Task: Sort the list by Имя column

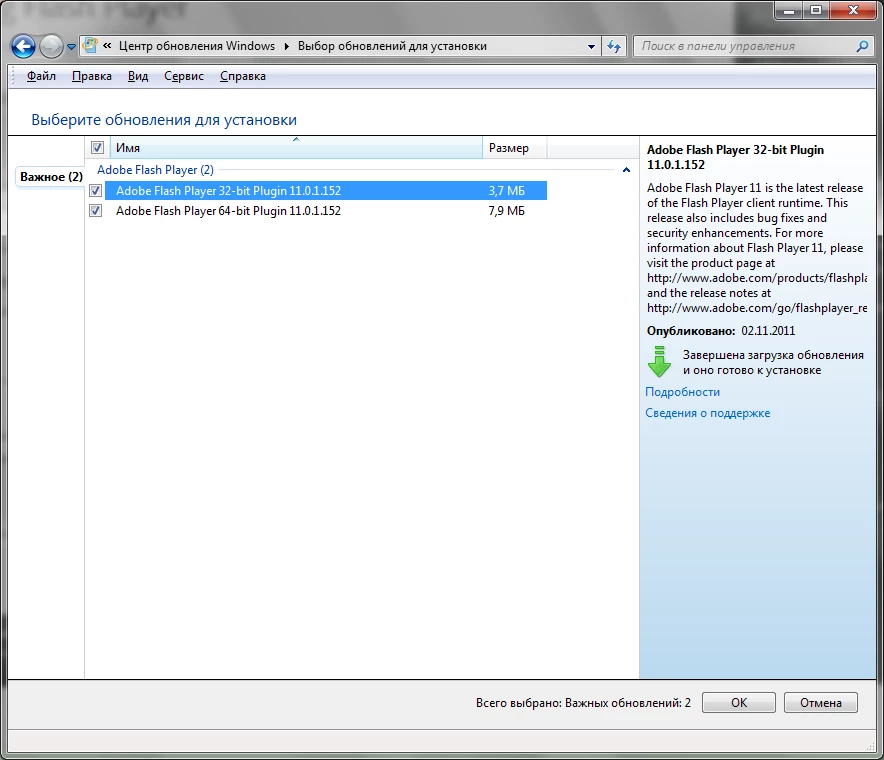Action: pyautogui.click(x=296, y=148)
